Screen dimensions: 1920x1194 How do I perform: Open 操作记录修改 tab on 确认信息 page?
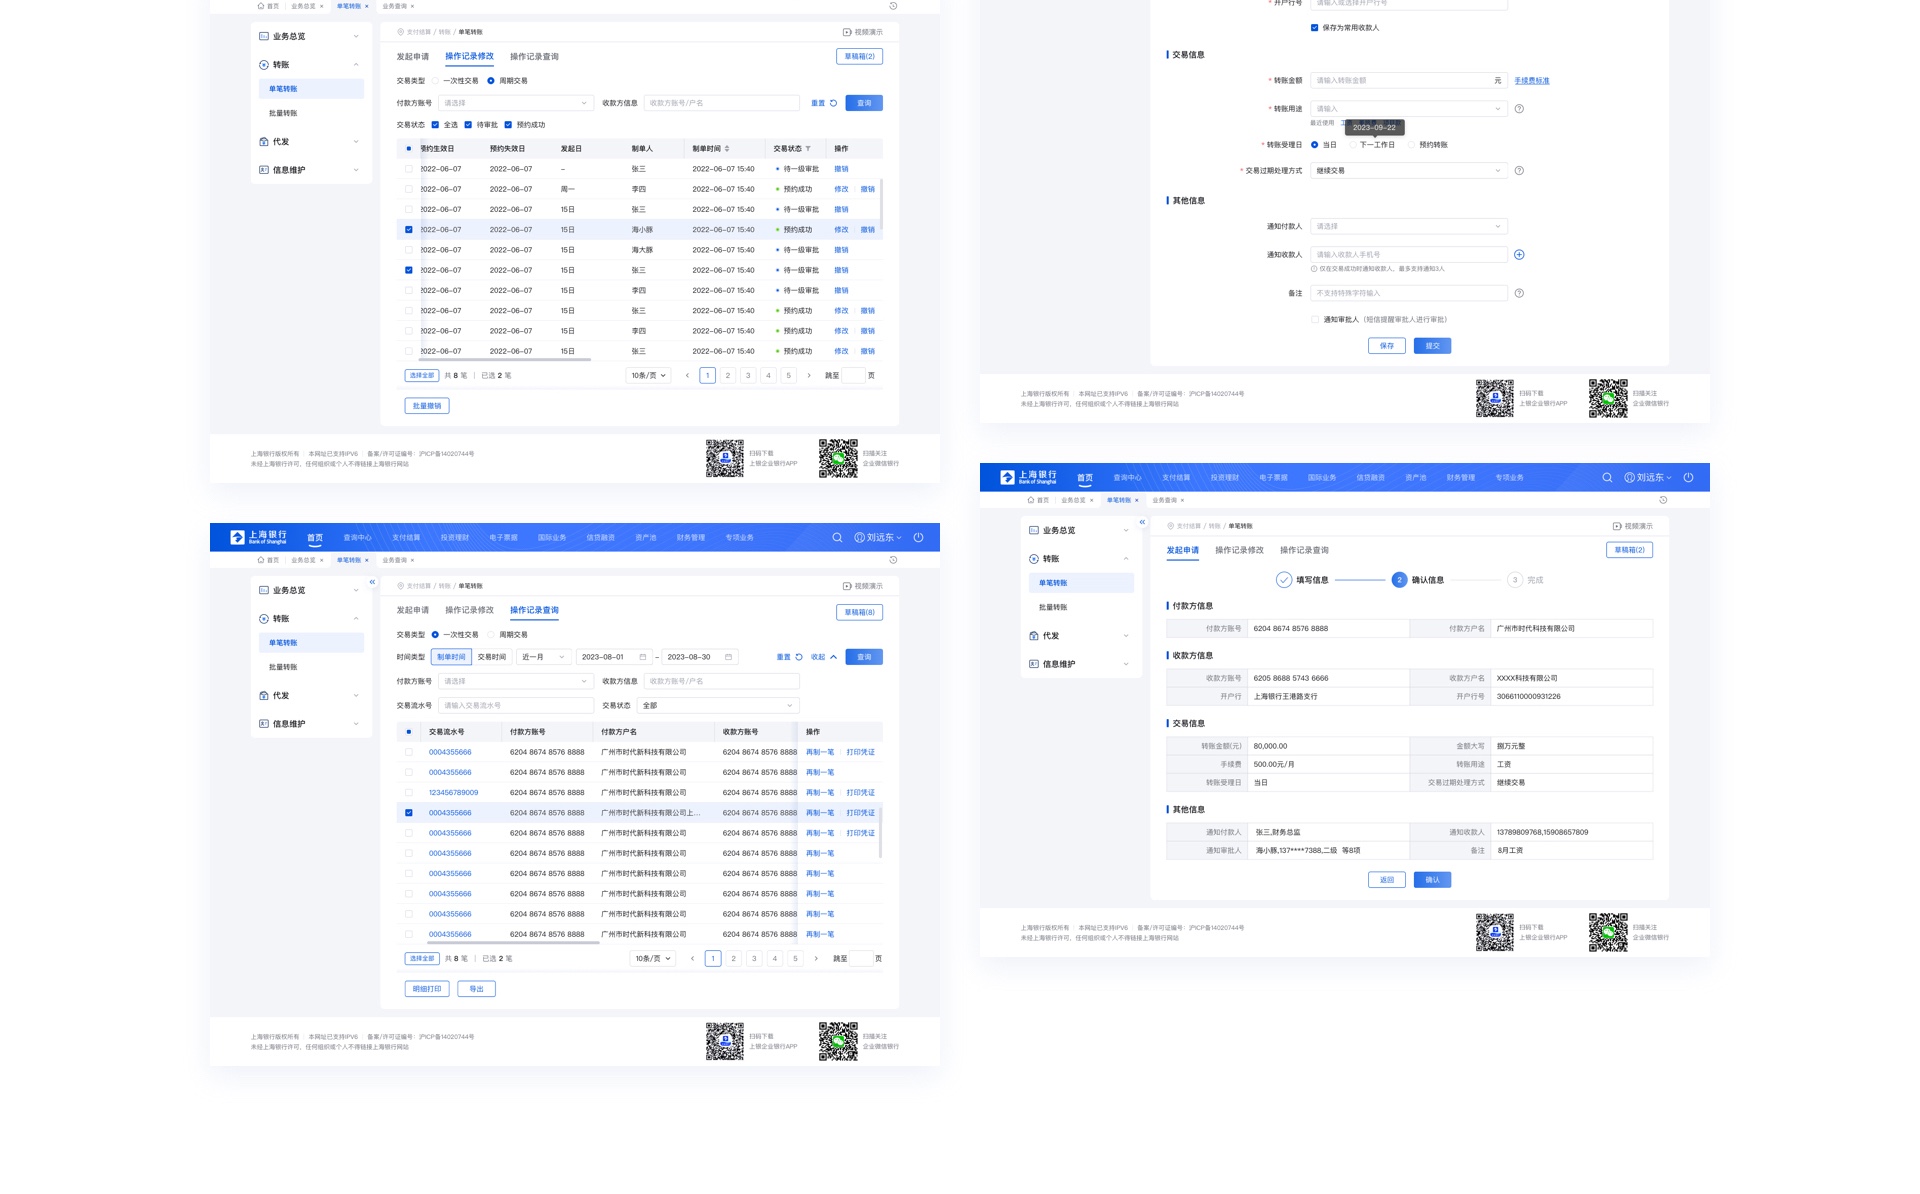pos(1239,550)
